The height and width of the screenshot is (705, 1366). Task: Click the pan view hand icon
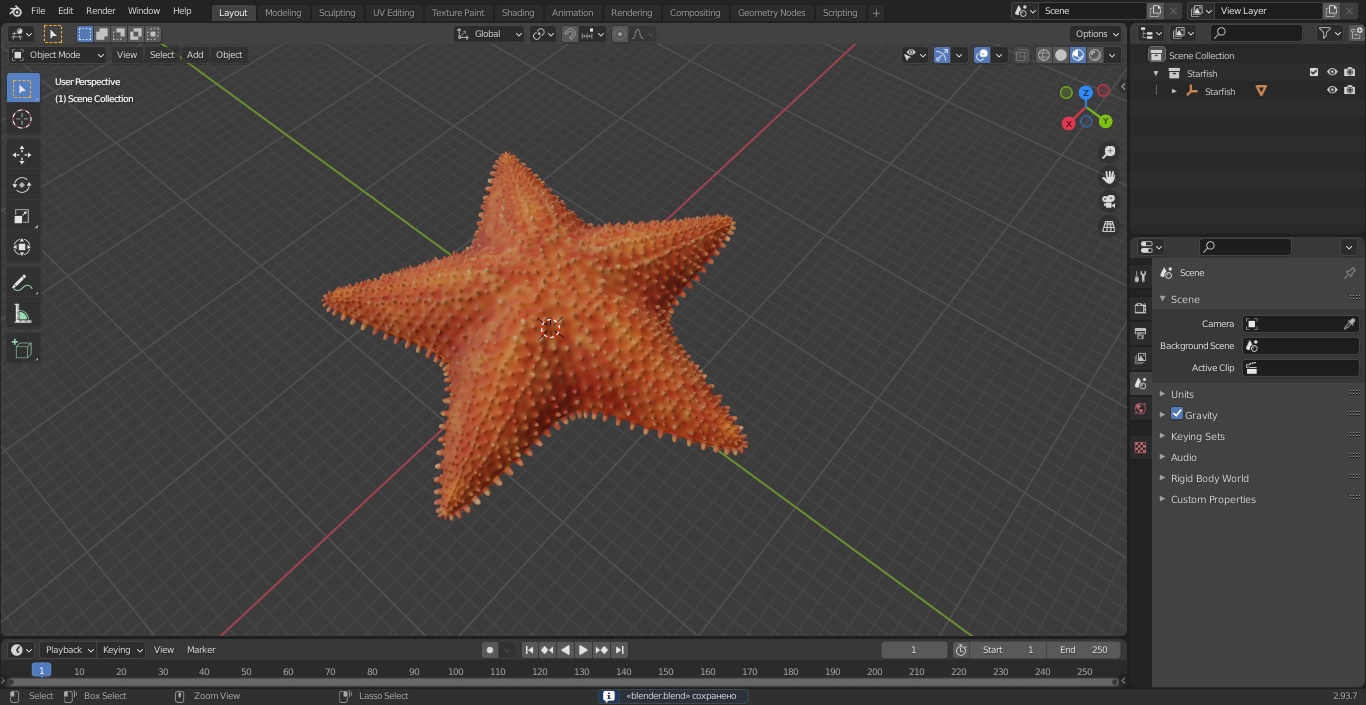(x=1108, y=177)
